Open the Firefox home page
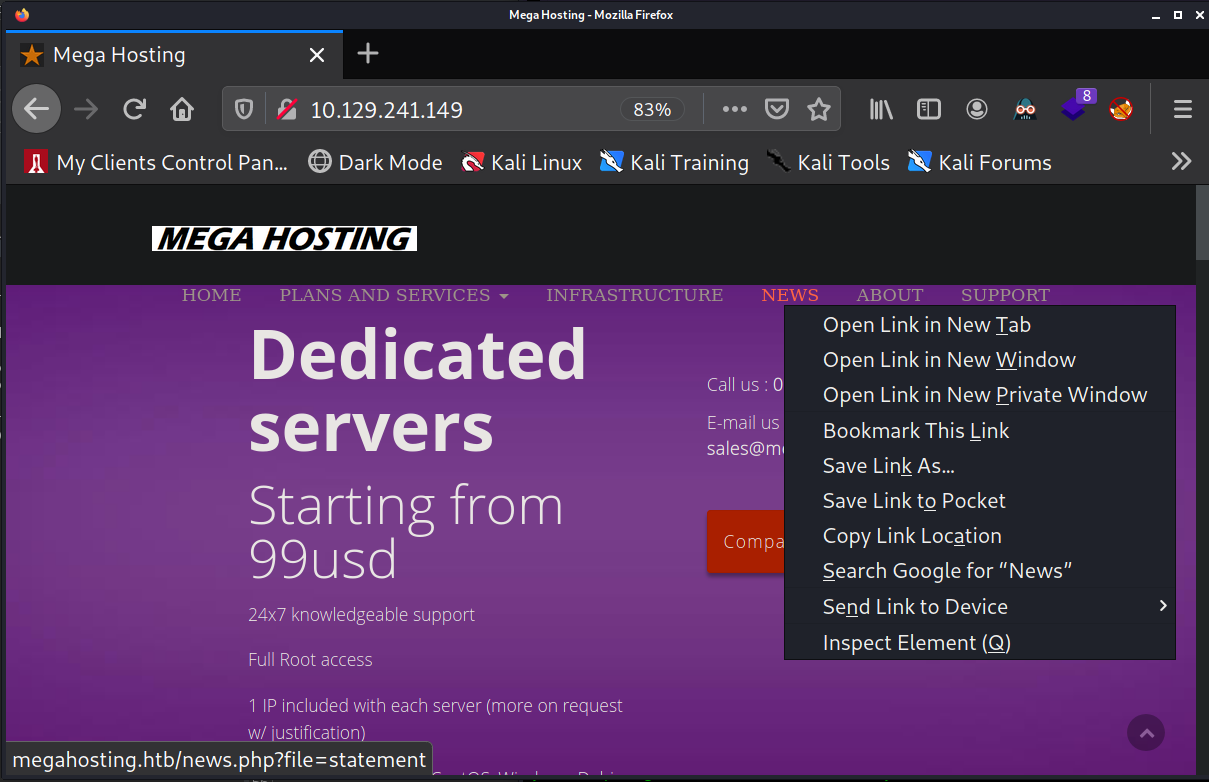 (x=182, y=109)
